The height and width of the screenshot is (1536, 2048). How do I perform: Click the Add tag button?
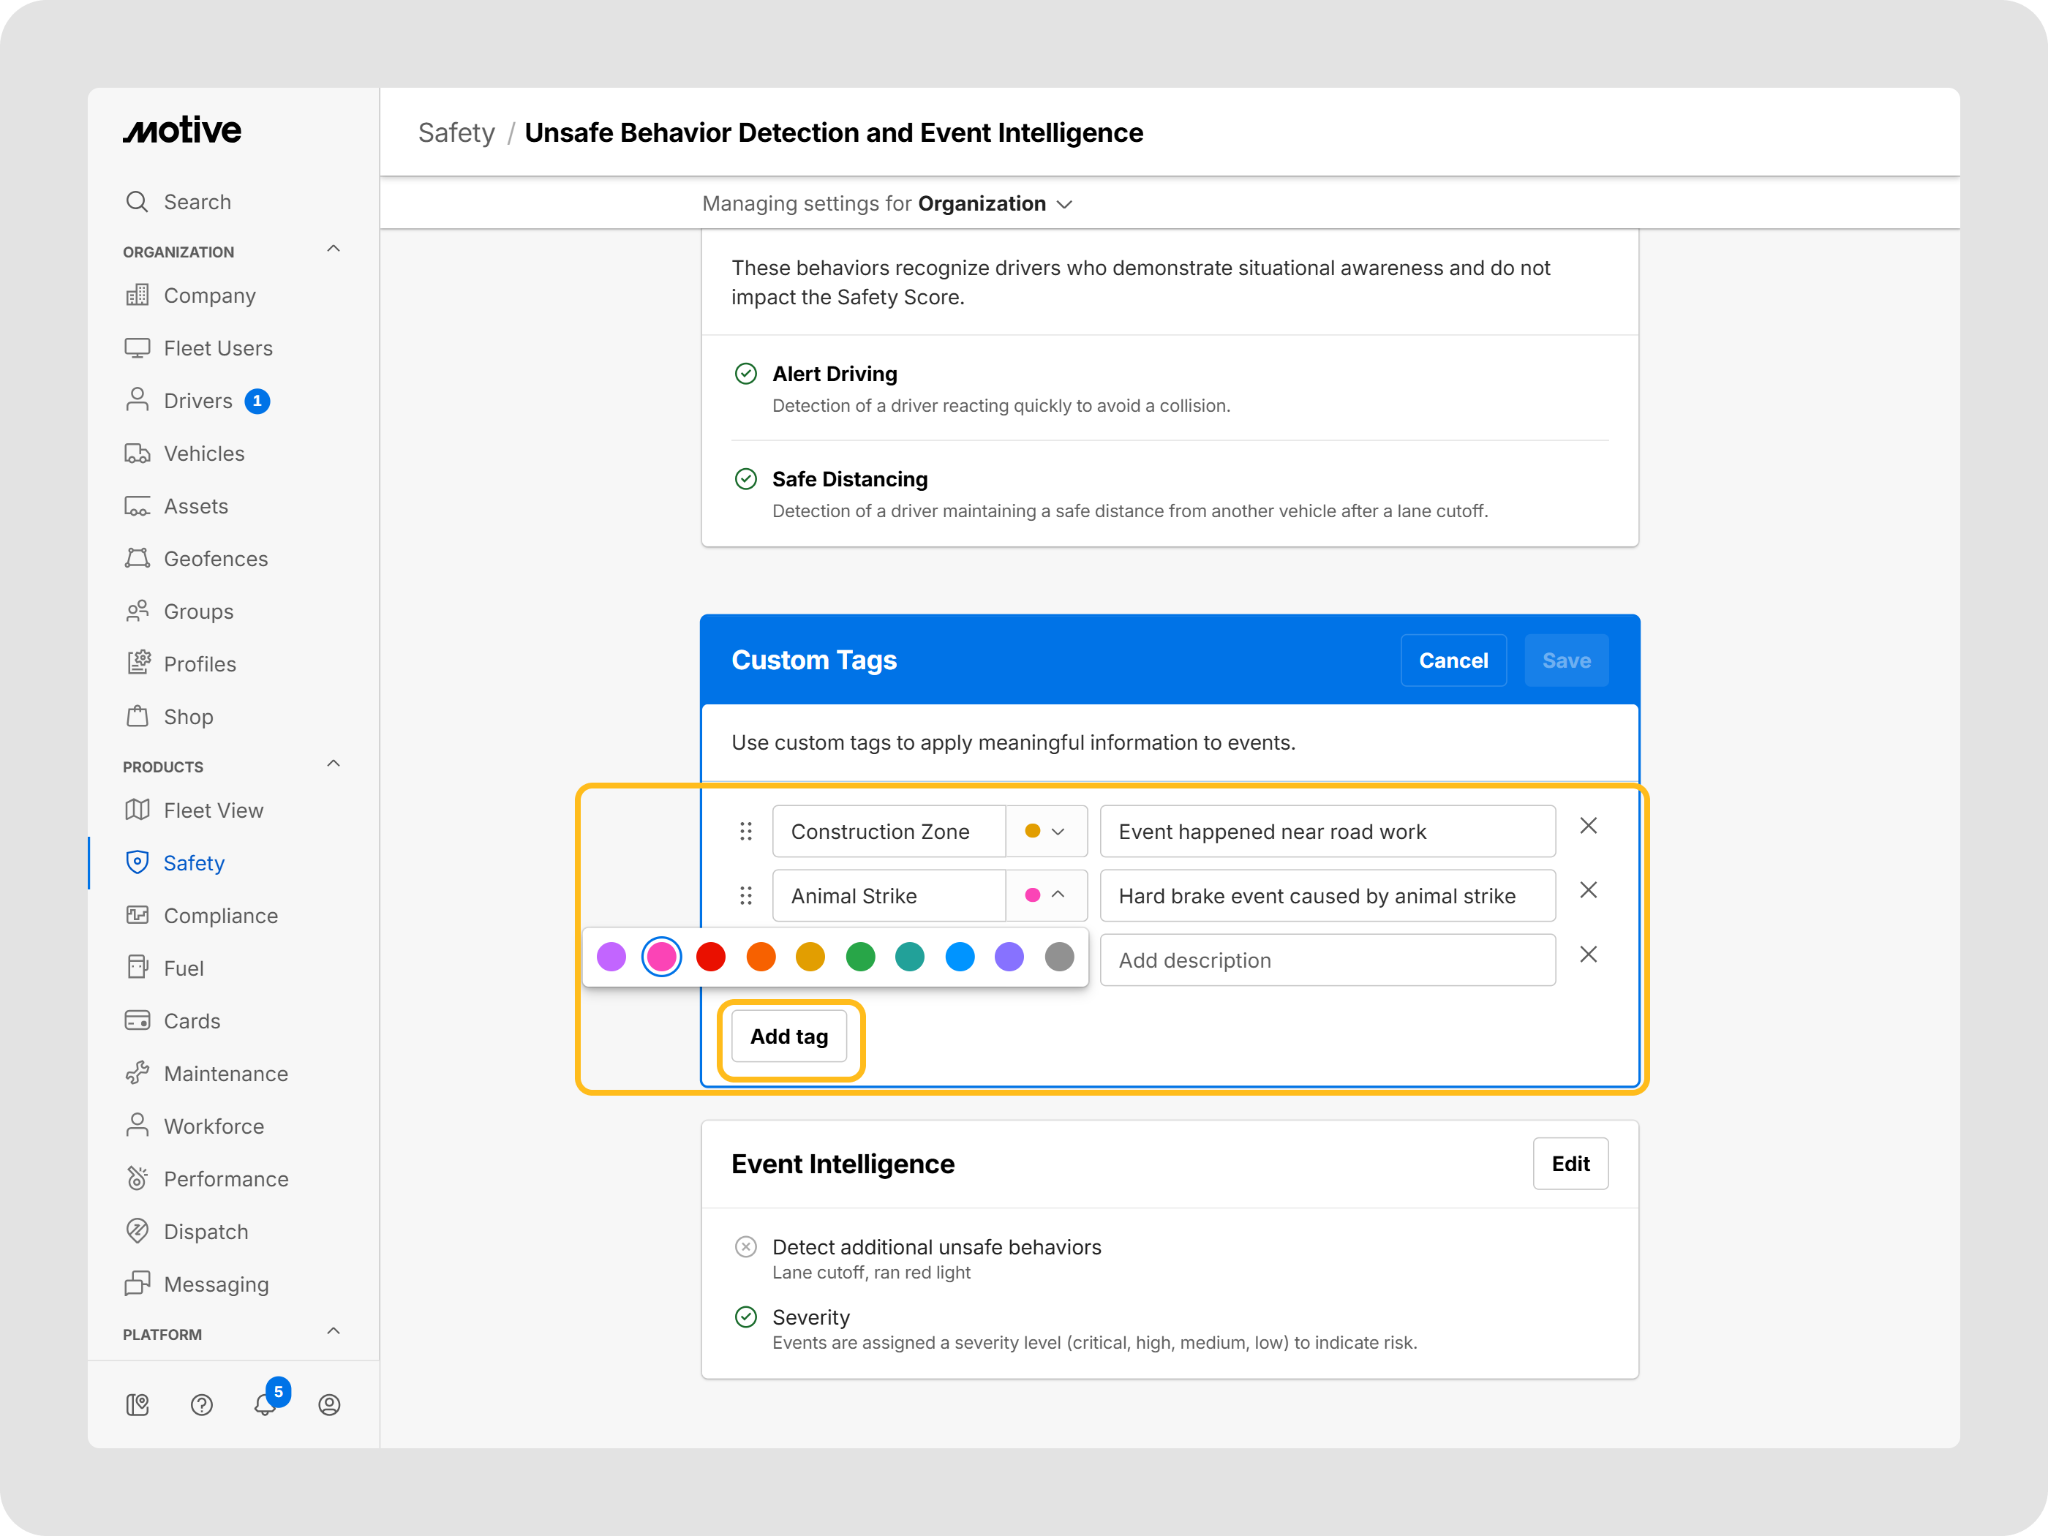pos(789,1037)
